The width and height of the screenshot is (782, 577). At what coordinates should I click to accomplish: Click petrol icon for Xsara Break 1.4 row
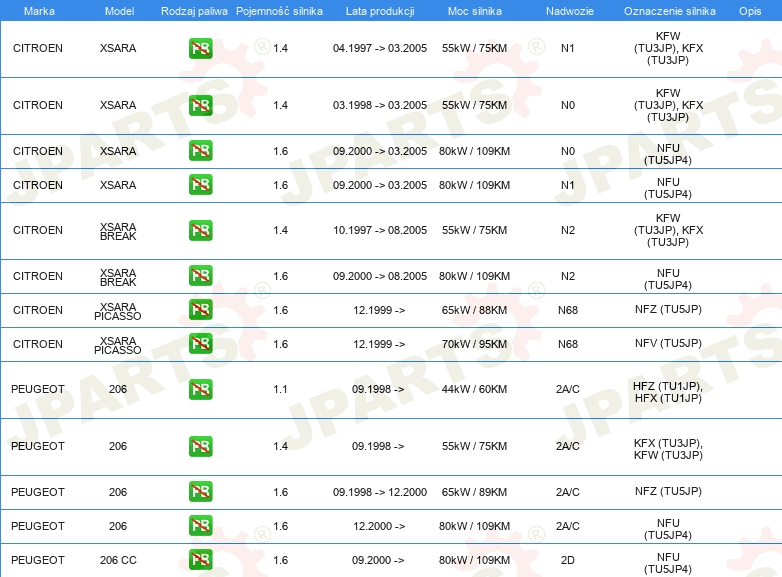click(200, 230)
